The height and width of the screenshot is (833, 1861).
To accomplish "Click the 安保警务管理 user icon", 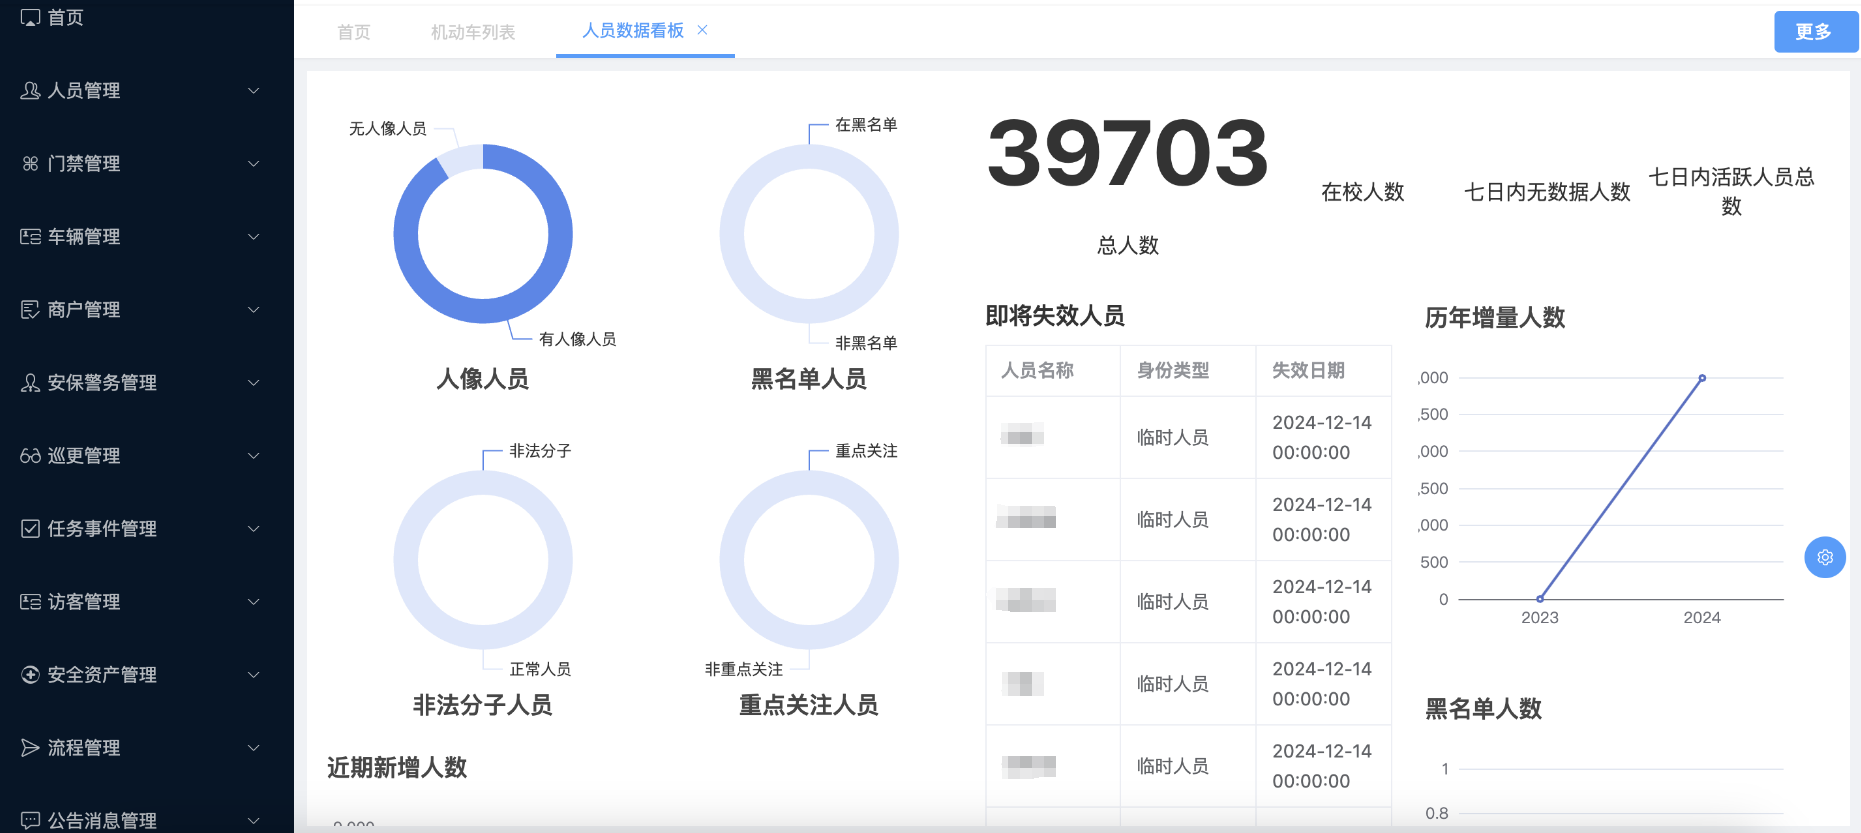I will [30, 383].
